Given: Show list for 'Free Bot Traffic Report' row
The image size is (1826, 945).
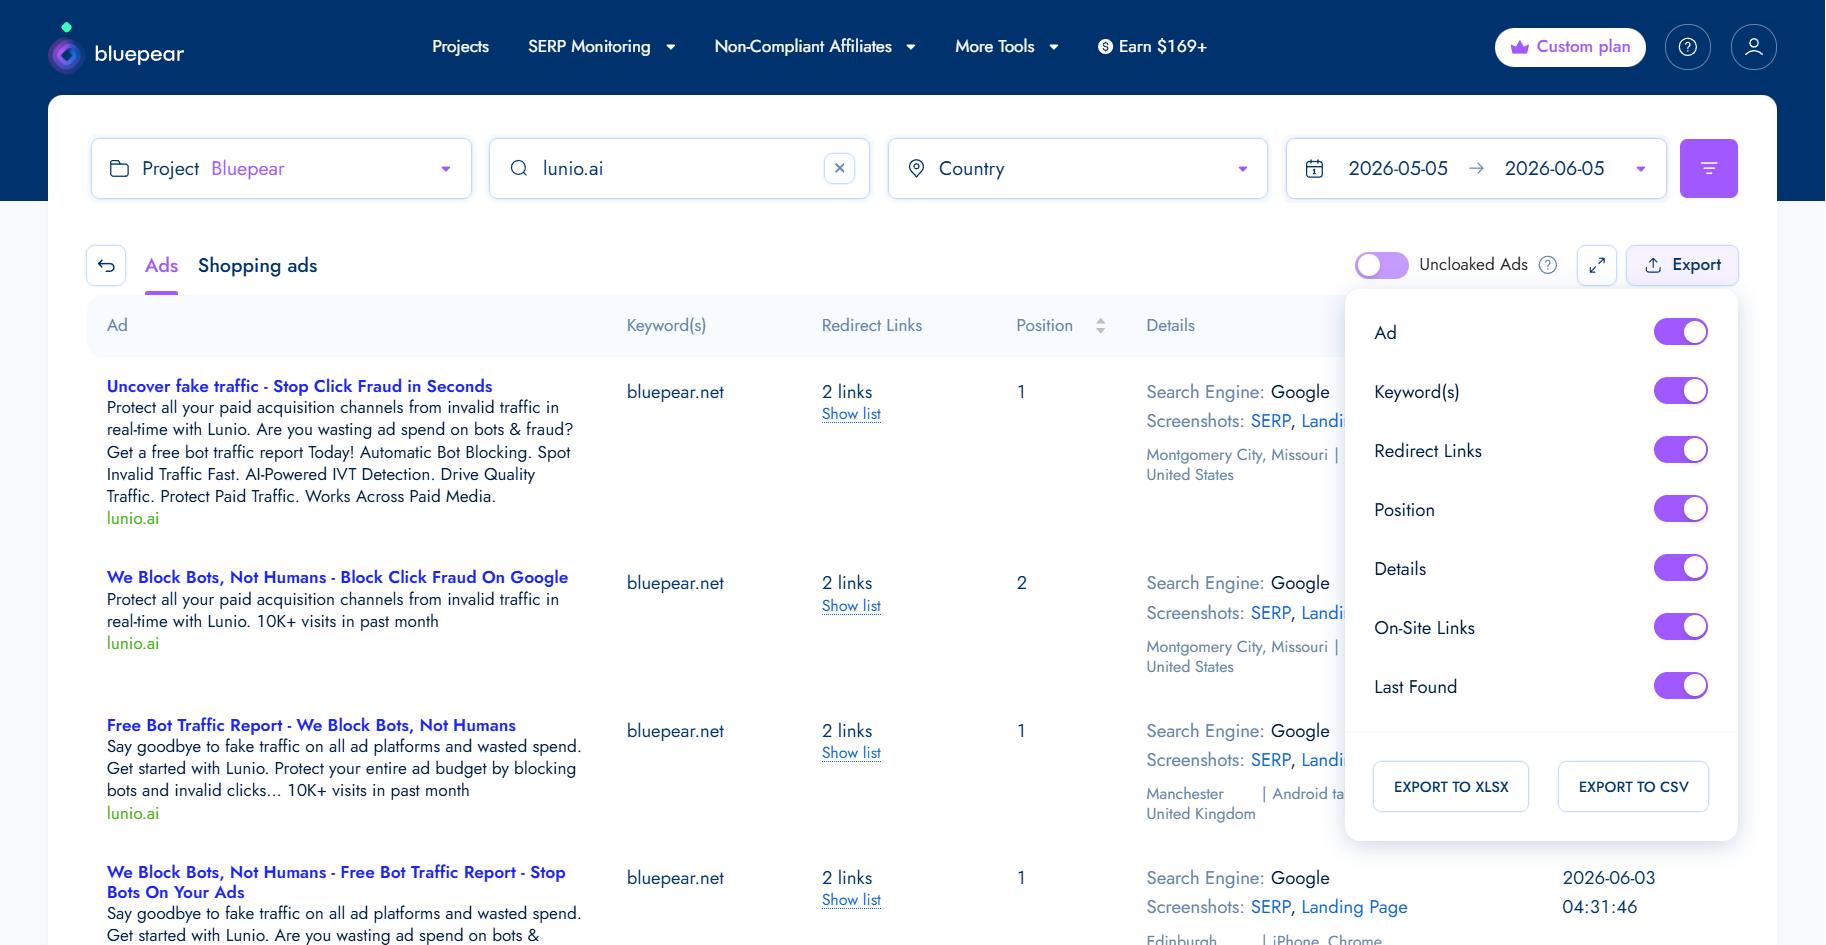Looking at the screenshot, I should click(851, 753).
